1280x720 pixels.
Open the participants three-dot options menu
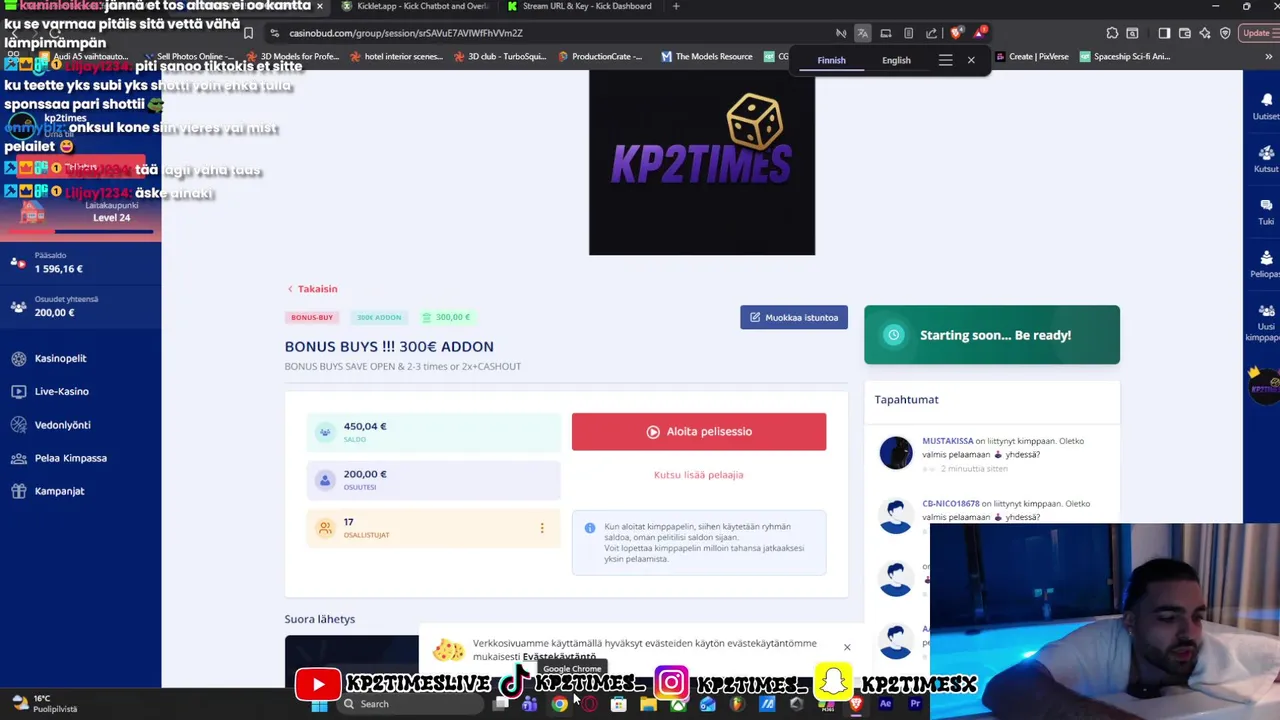coord(542,528)
